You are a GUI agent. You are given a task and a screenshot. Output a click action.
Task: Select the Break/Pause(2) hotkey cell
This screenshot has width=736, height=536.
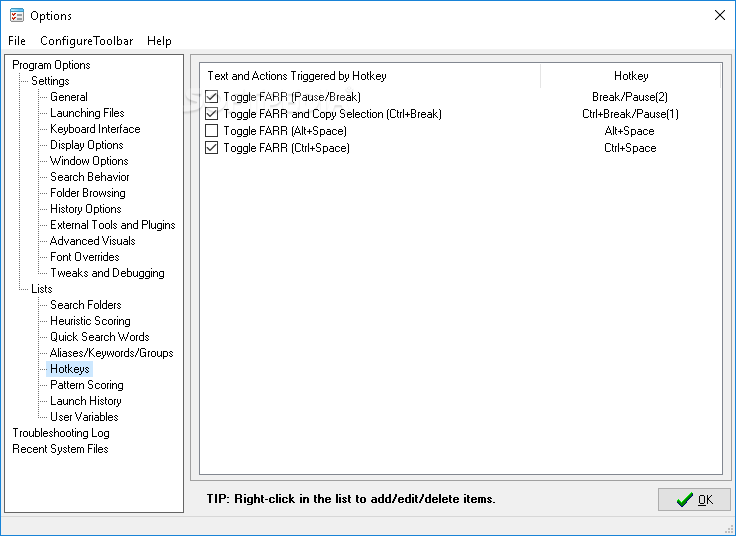(x=630, y=97)
